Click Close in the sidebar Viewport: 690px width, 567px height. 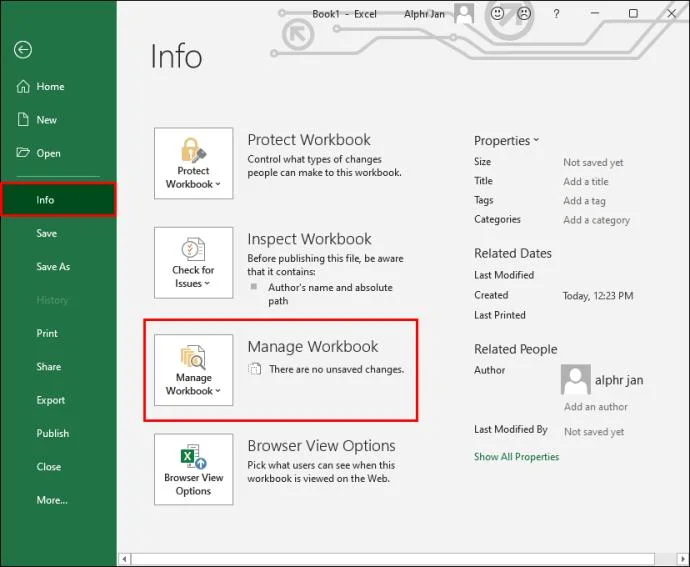tap(58, 467)
